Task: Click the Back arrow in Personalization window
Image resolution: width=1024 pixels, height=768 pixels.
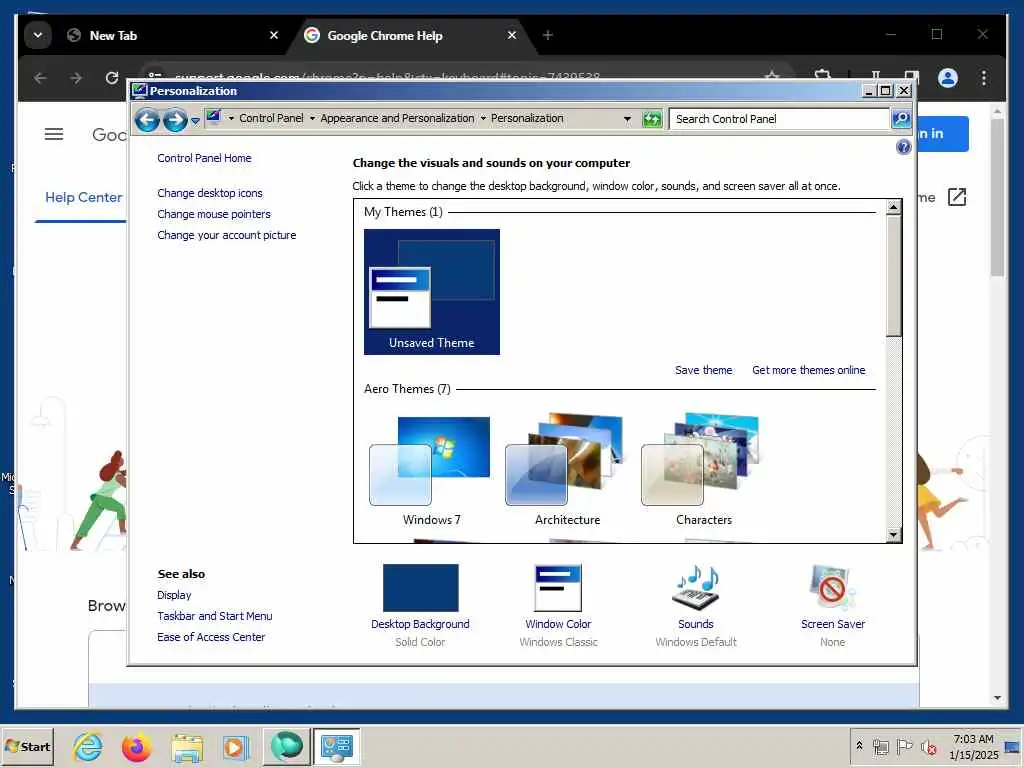Action: coord(148,120)
